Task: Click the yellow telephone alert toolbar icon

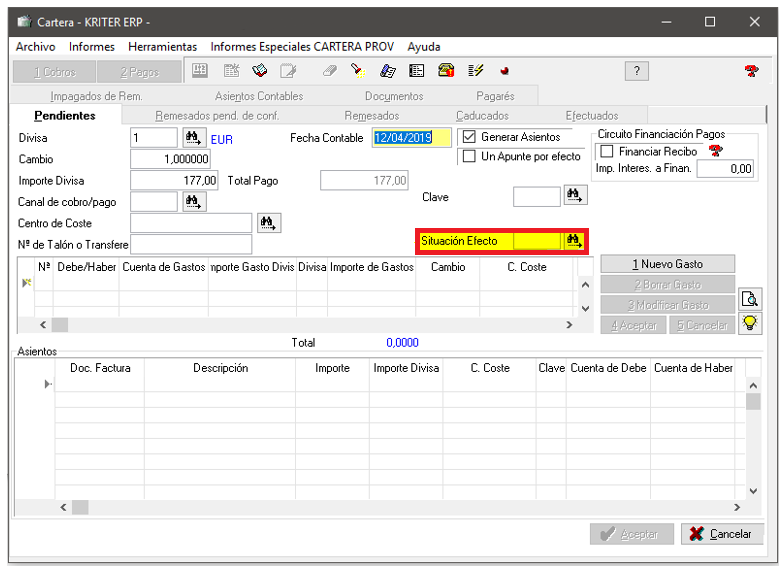Action: (x=446, y=70)
